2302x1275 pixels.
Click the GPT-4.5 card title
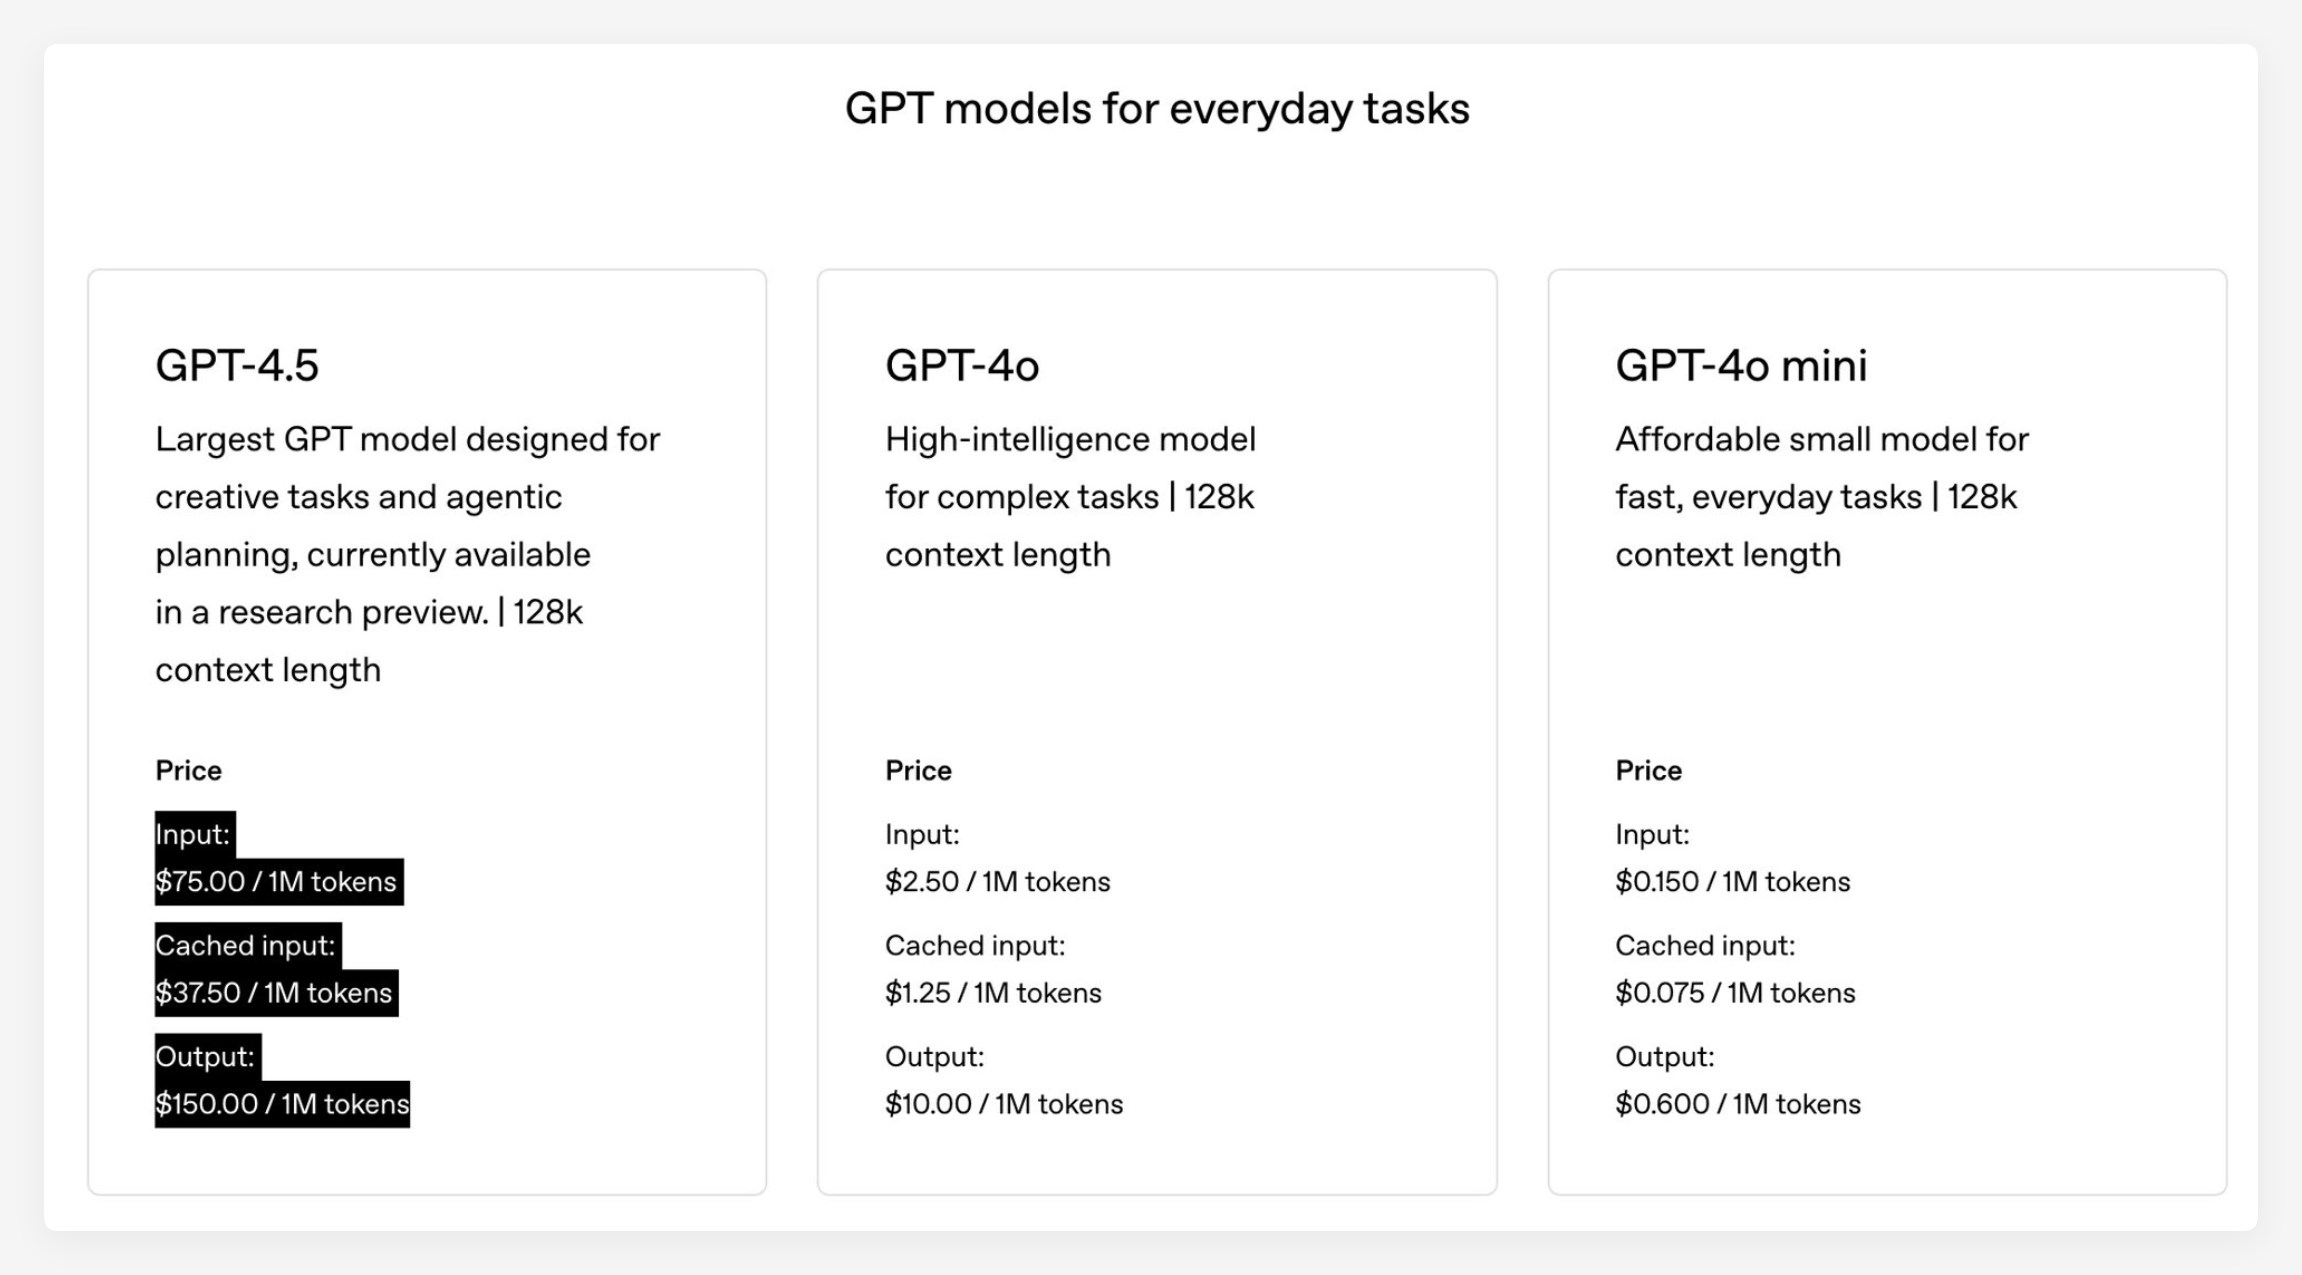(237, 366)
